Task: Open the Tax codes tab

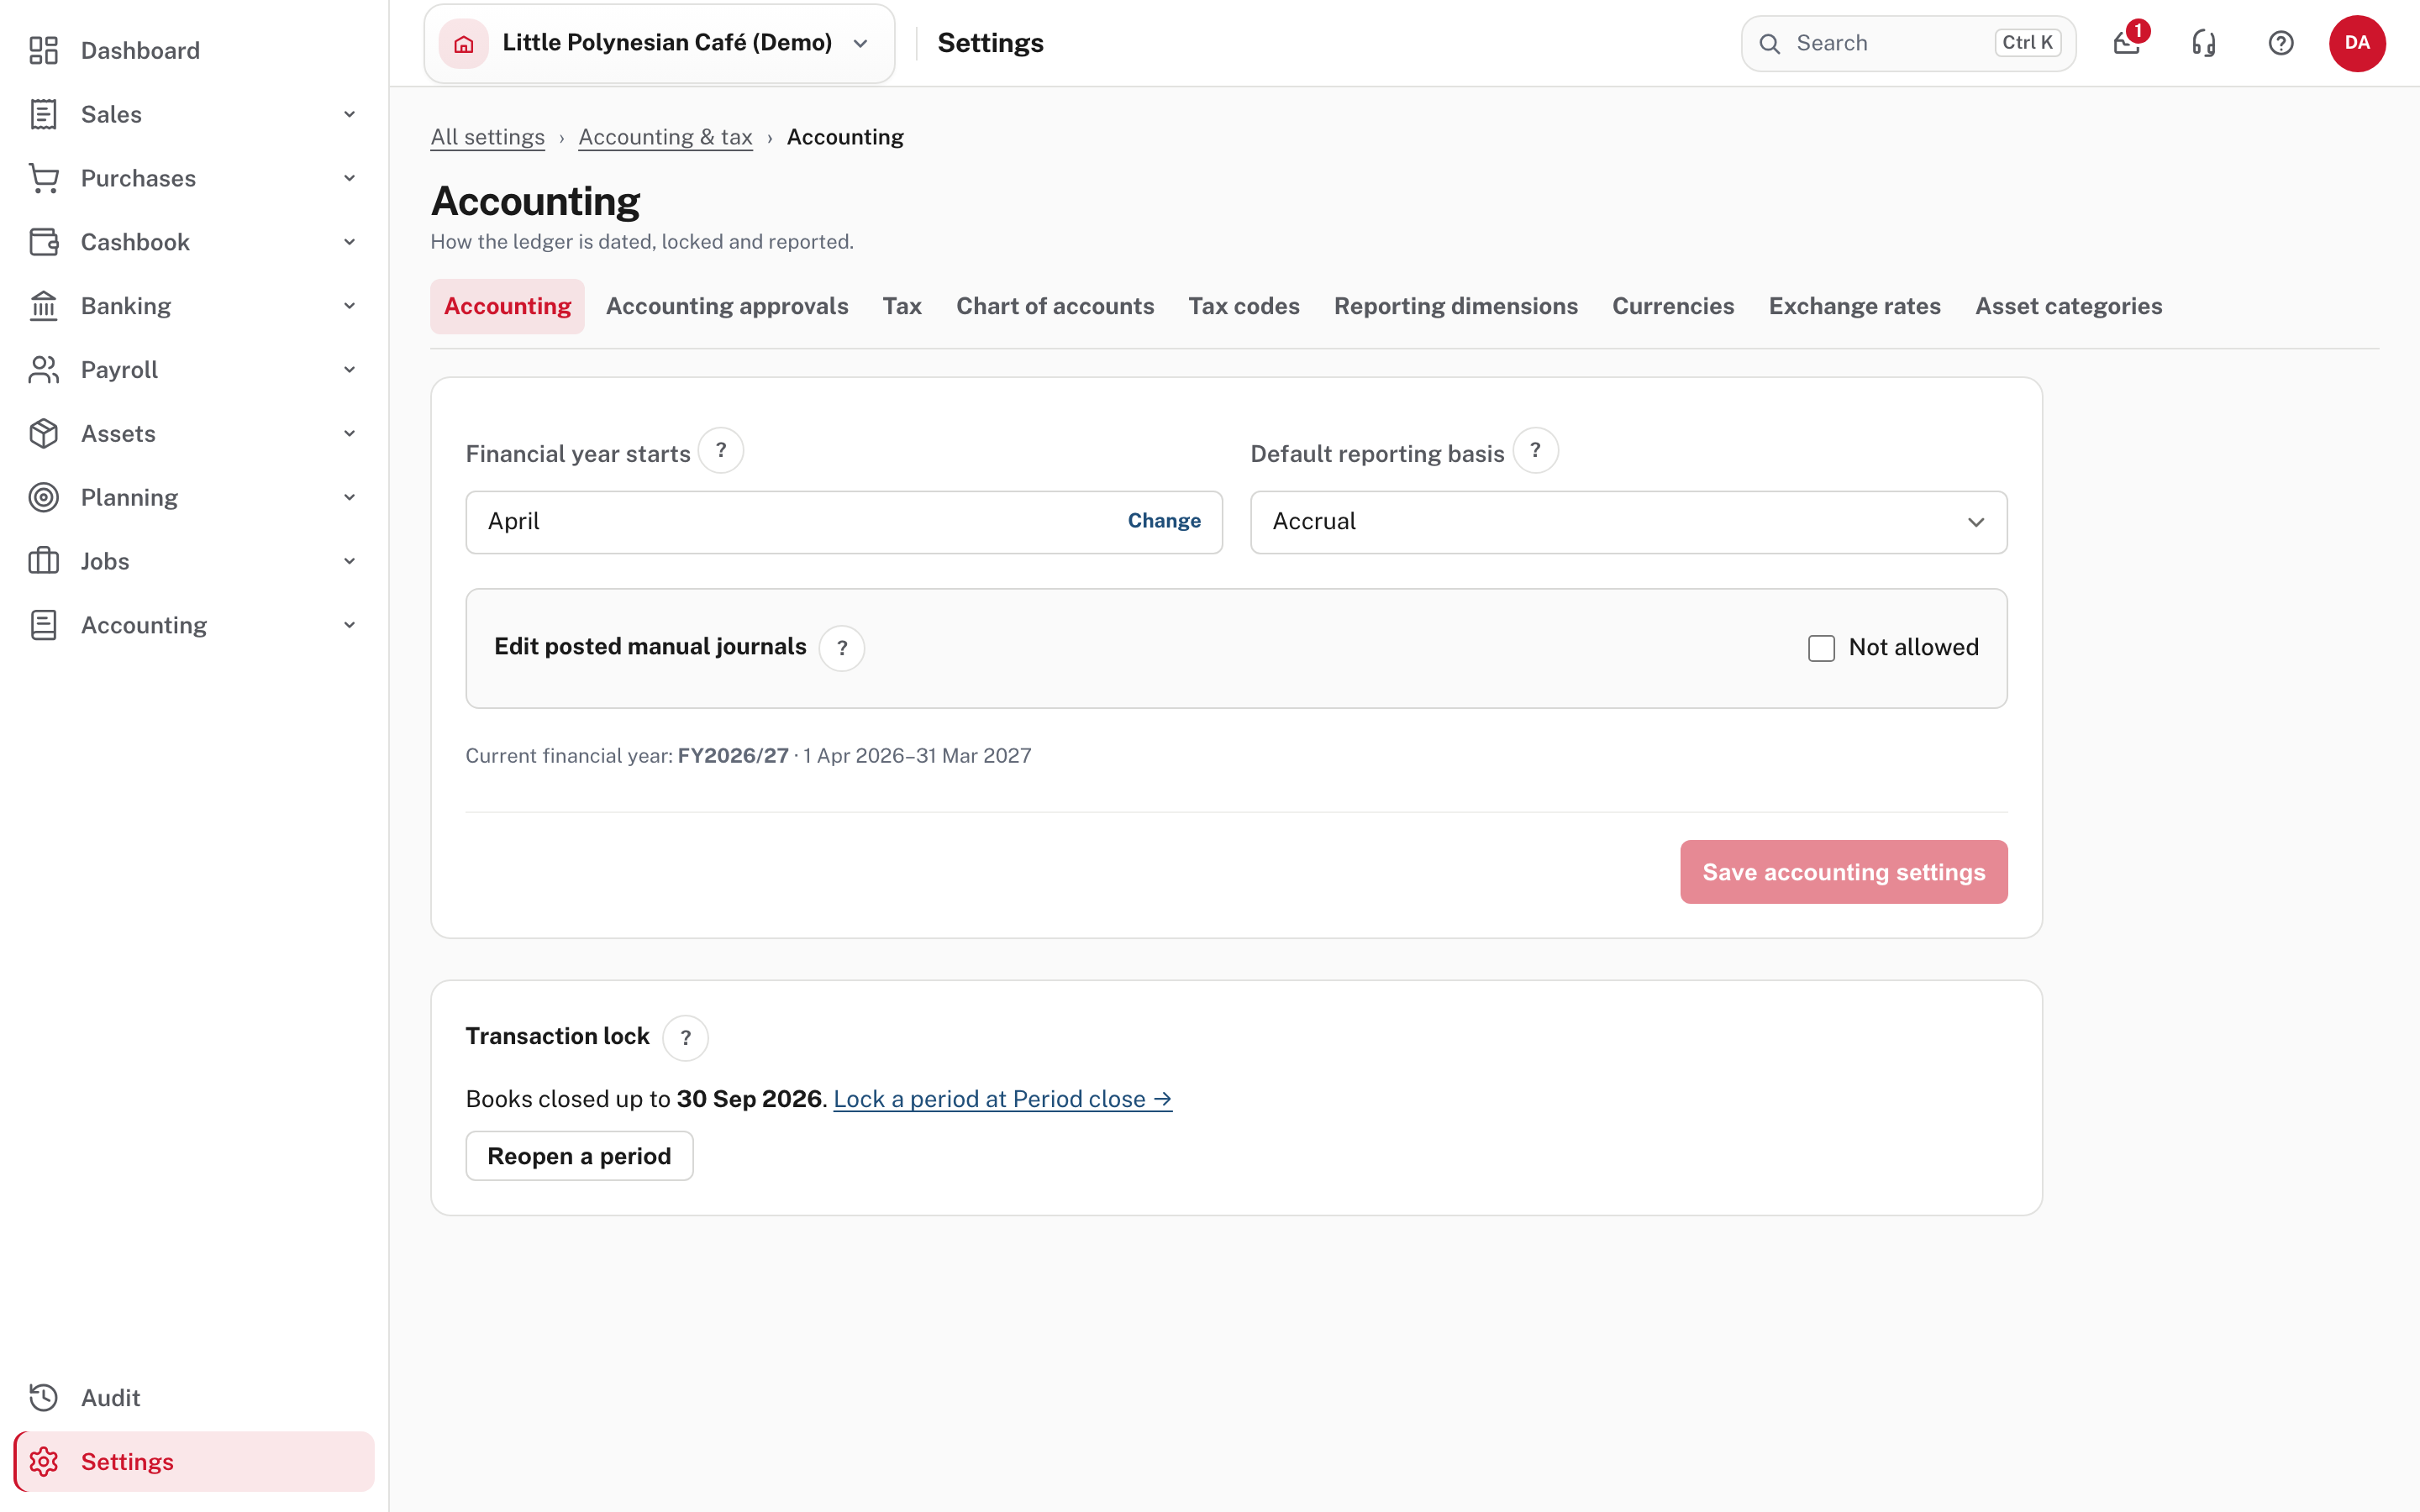Action: click(x=1244, y=306)
